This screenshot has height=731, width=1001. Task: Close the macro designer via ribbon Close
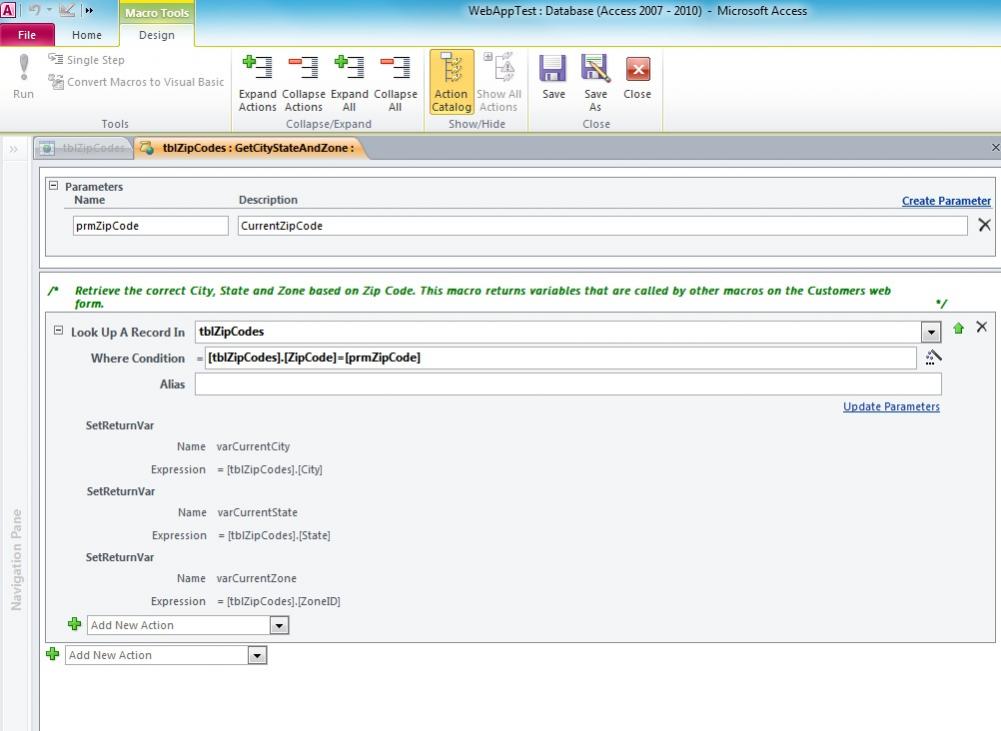point(637,77)
